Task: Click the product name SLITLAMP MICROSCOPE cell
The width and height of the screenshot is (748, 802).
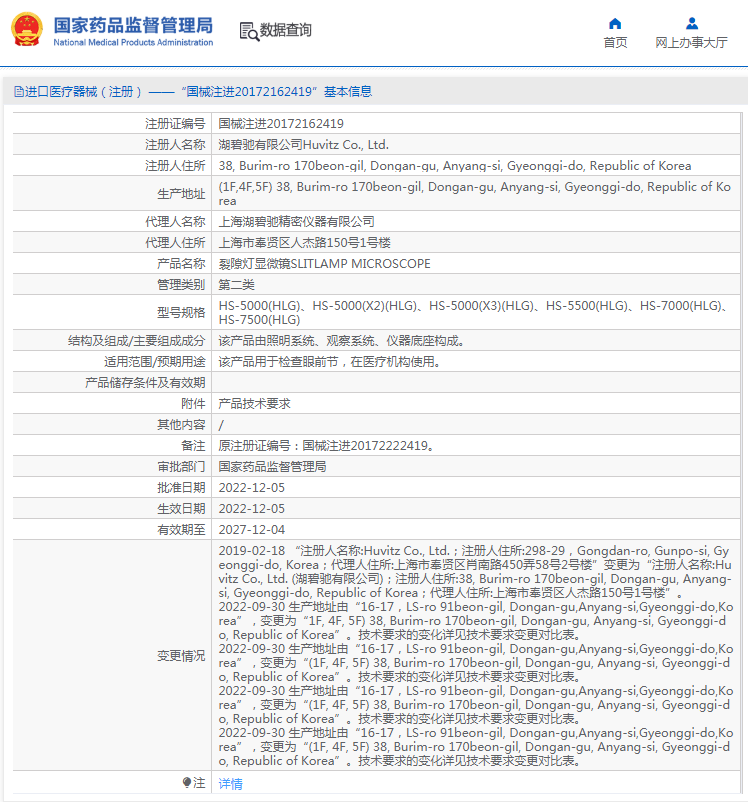Action: [x=324, y=264]
